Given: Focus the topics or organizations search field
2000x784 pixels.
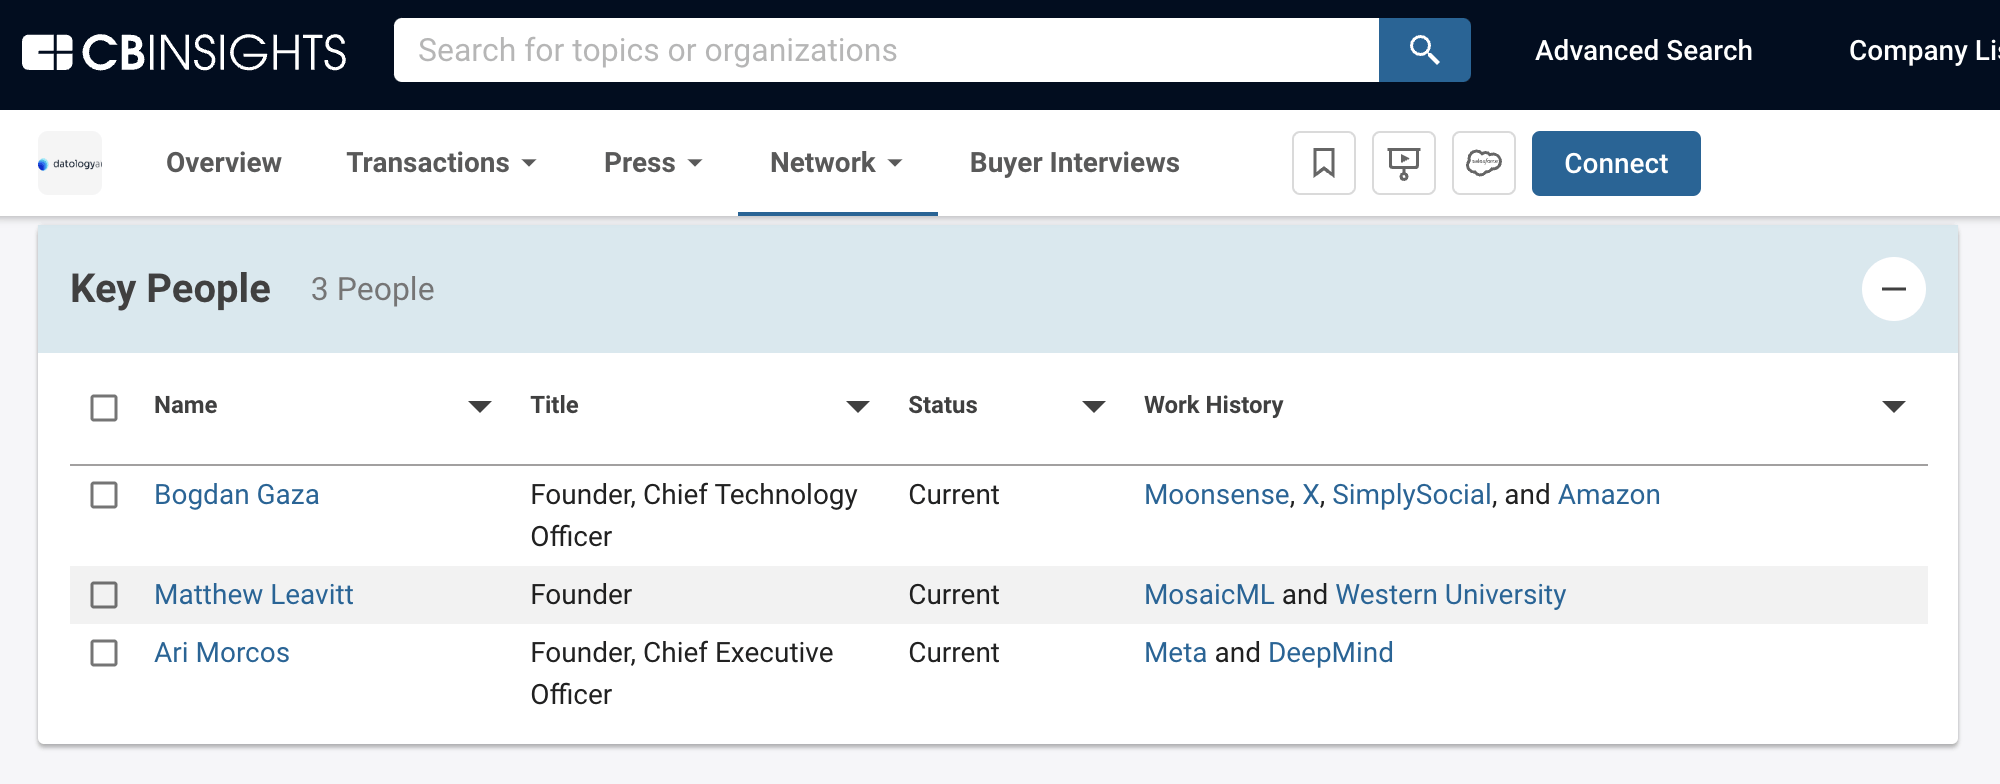Looking at the screenshot, I should coord(886,50).
